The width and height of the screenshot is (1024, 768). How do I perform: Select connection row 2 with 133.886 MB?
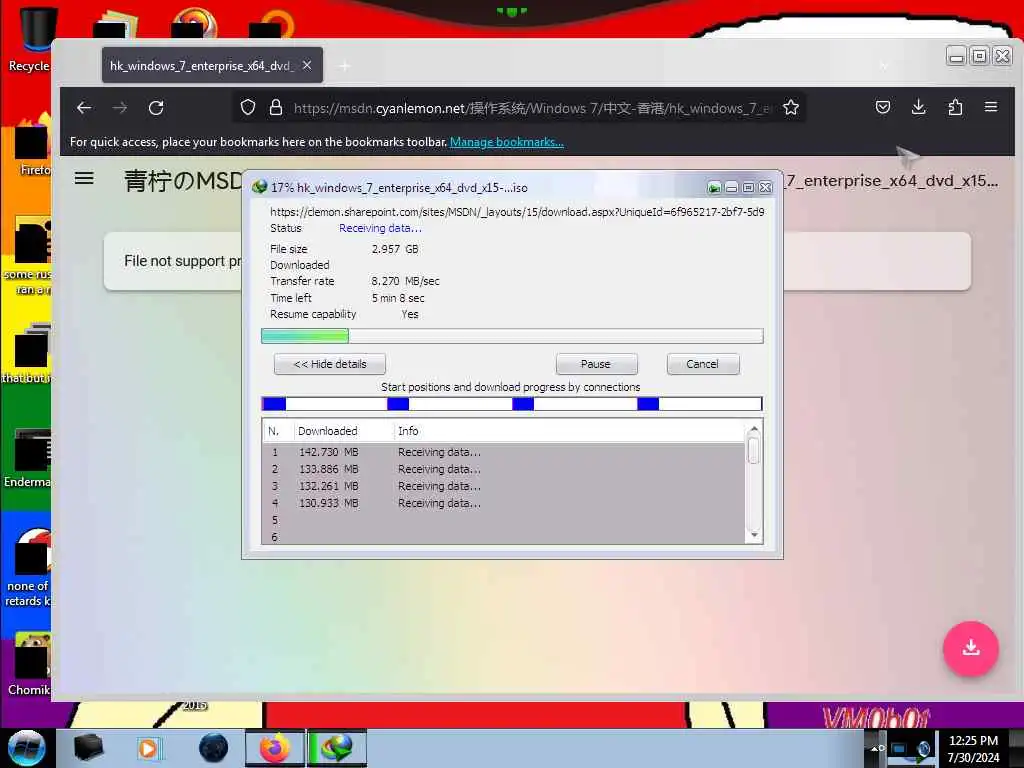(503, 469)
